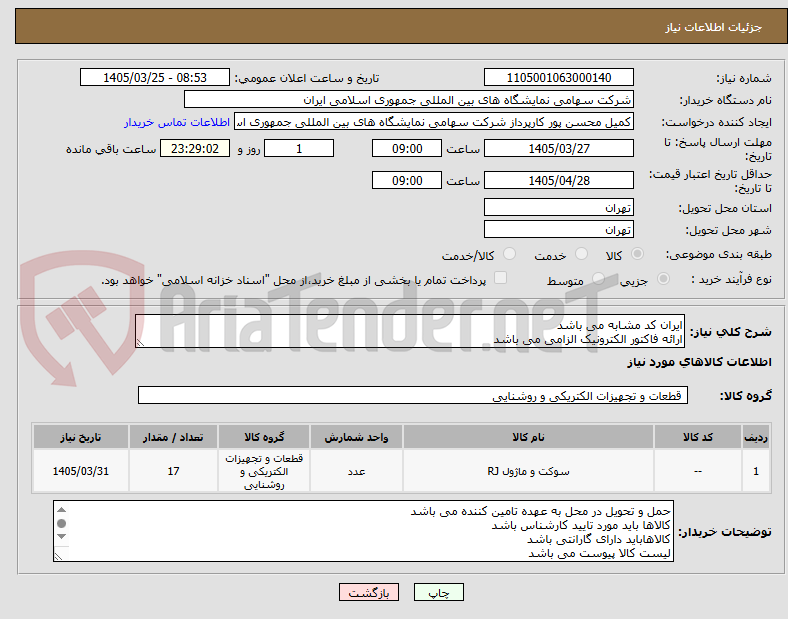Viewport: 788px width, 619px height.
Task: Click شماره نیاز label
Action: tap(744, 78)
